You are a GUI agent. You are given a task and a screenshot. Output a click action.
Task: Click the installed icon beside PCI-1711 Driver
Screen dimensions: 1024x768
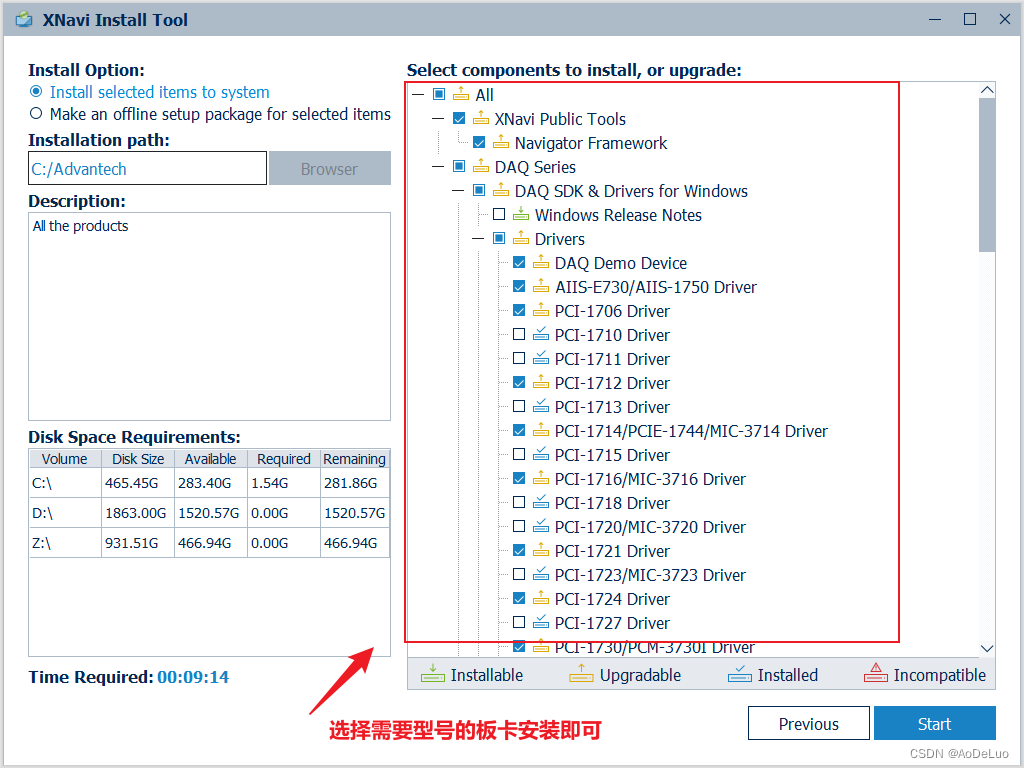coord(541,359)
